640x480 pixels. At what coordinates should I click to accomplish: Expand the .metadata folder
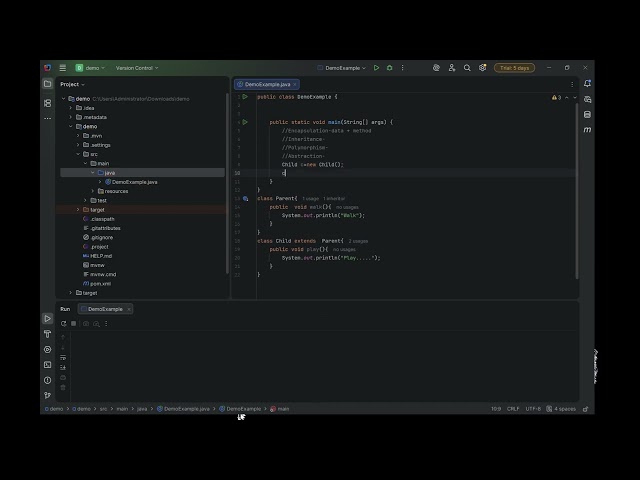[71, 117]
